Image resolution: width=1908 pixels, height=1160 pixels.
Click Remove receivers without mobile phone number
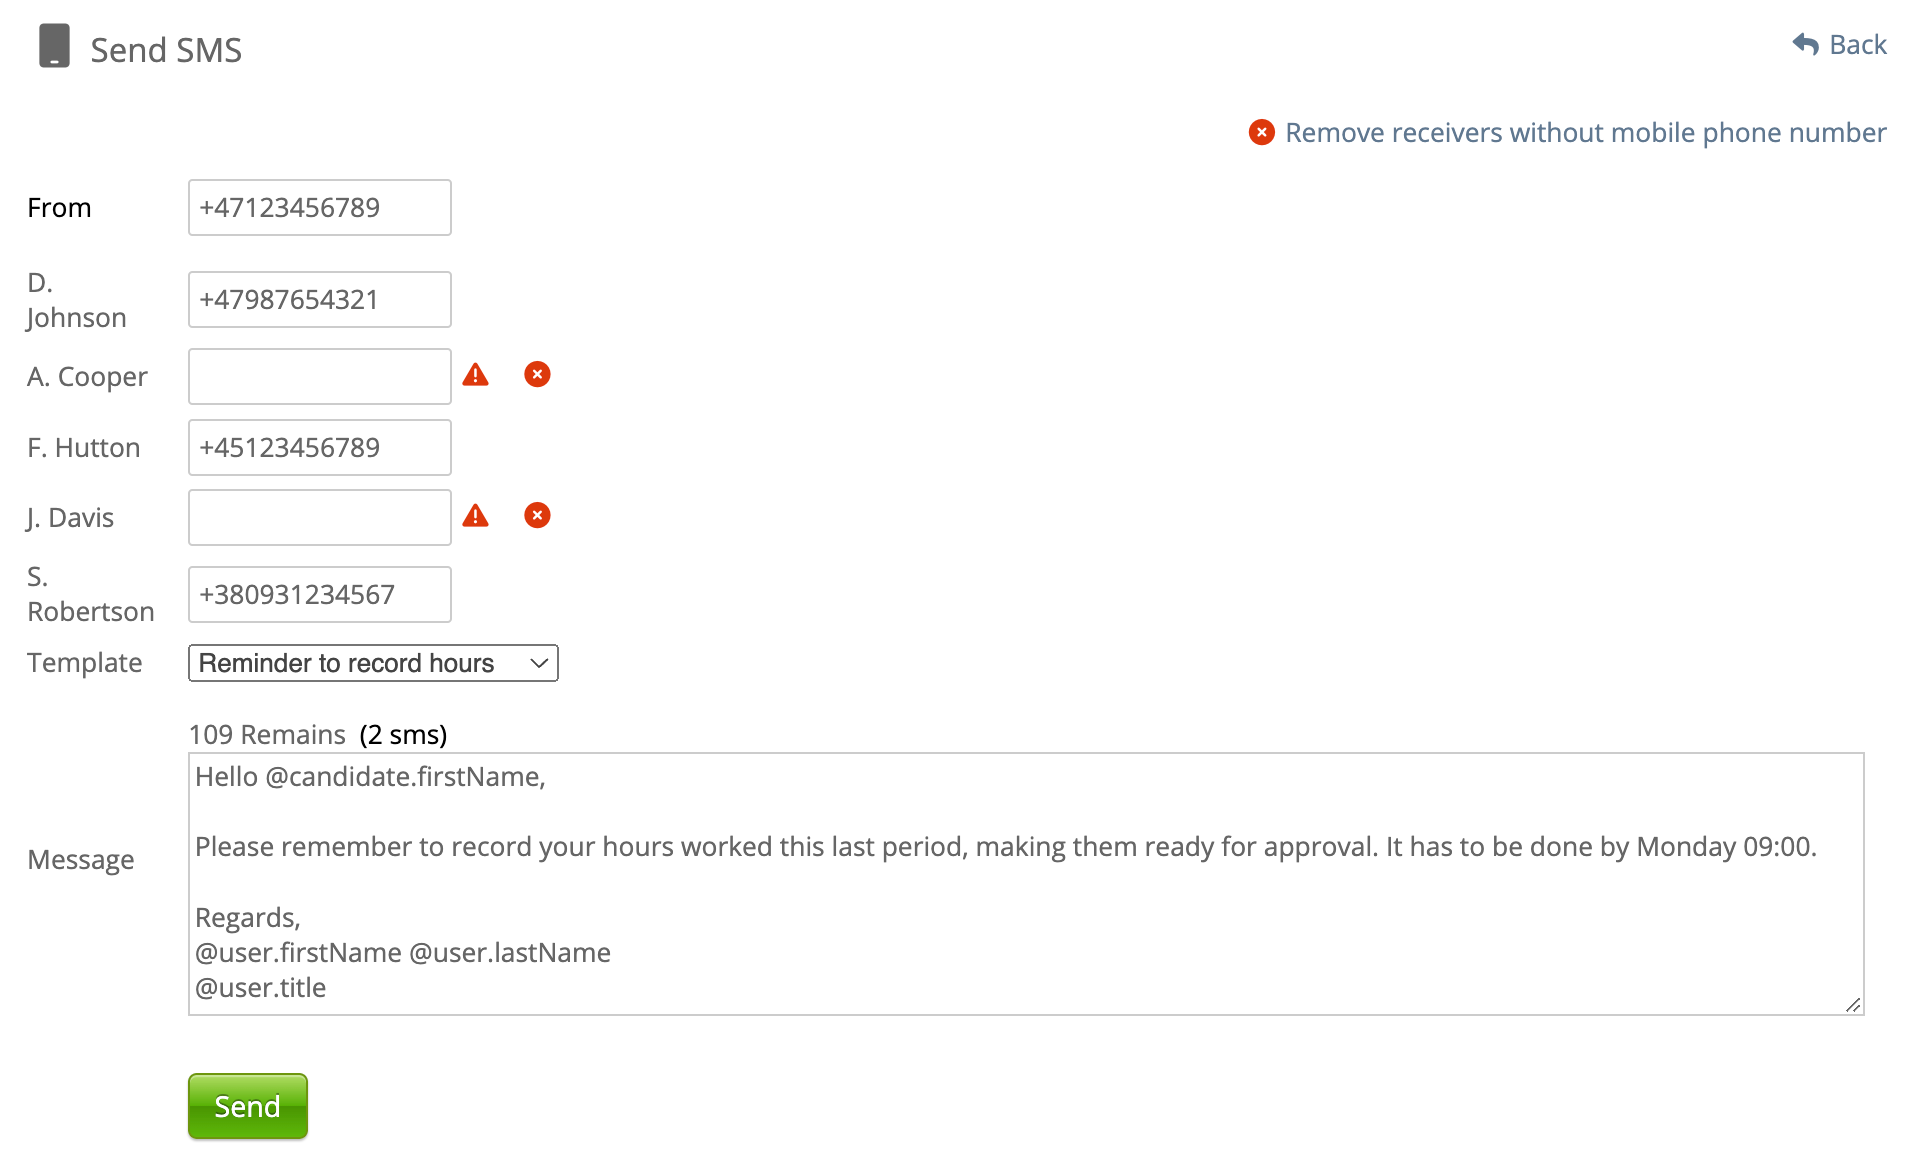1585,132
